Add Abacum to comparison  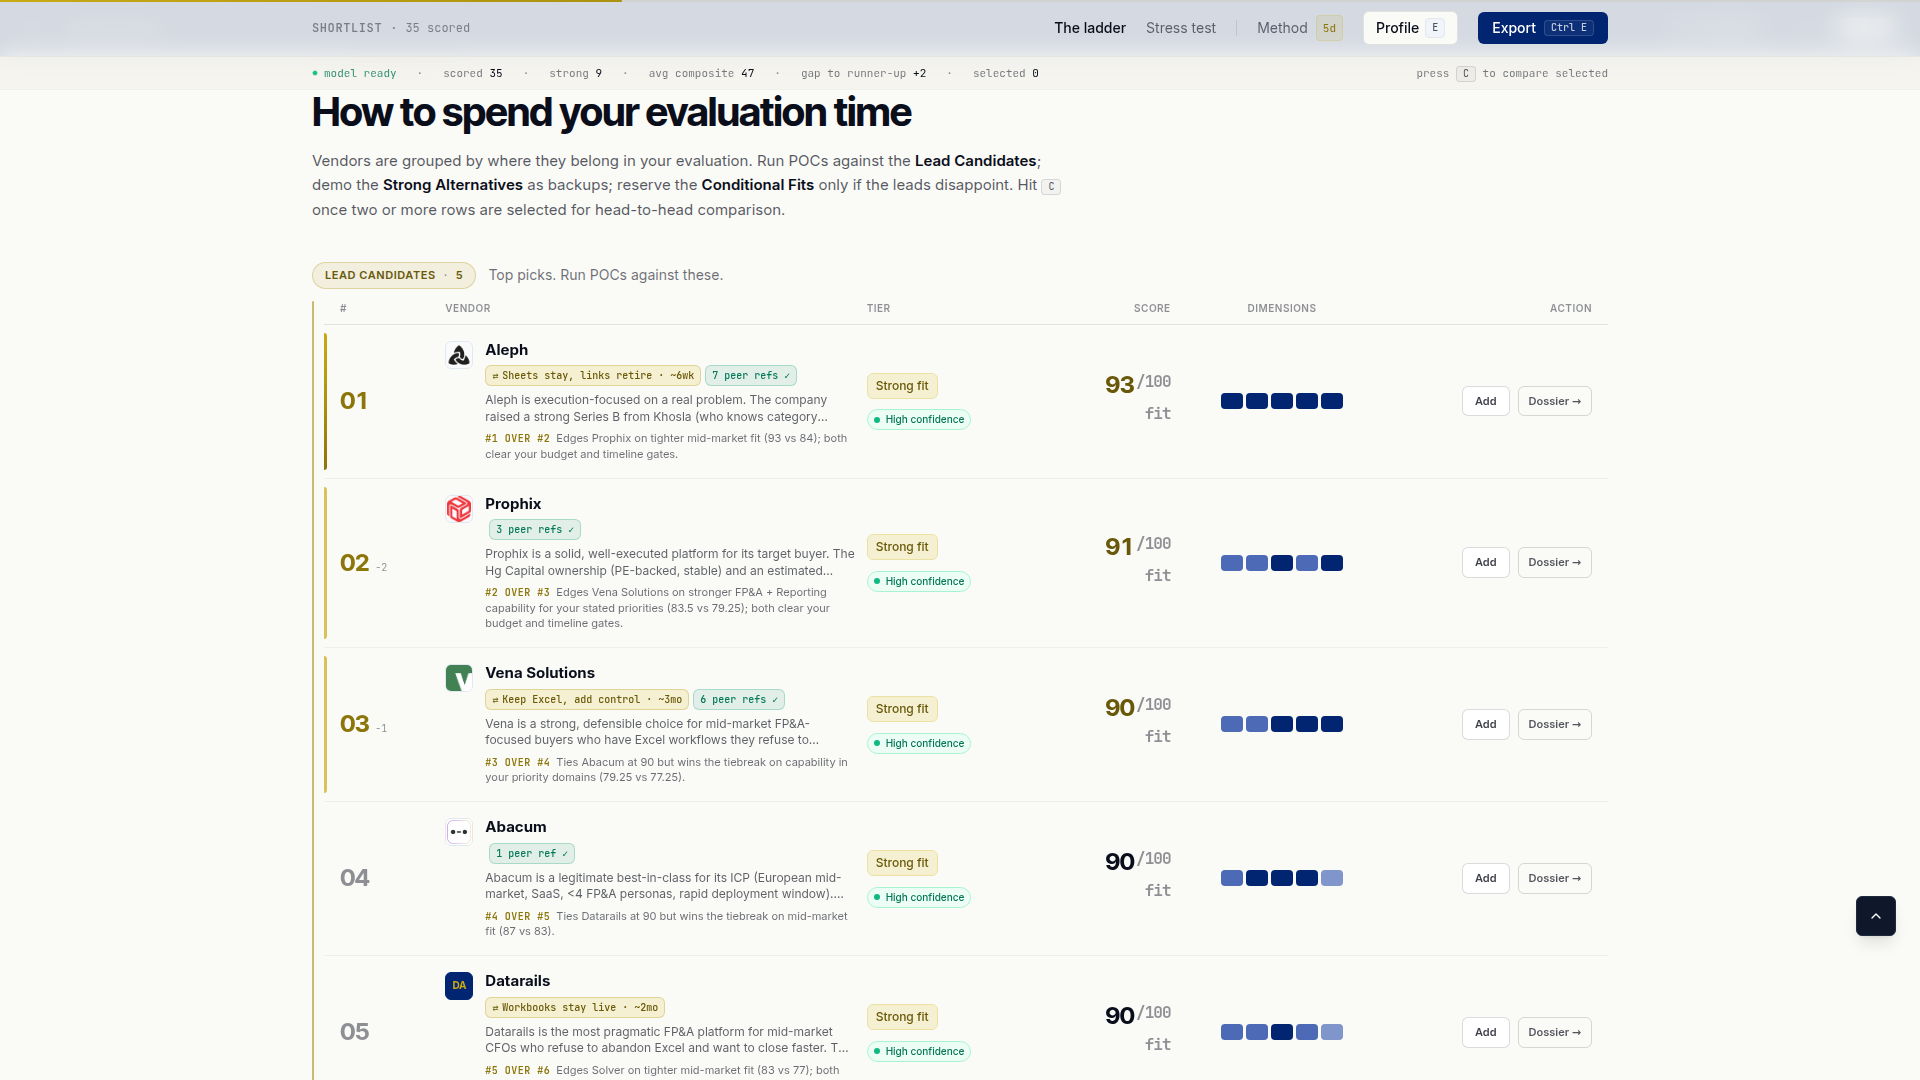(1486, 878)
